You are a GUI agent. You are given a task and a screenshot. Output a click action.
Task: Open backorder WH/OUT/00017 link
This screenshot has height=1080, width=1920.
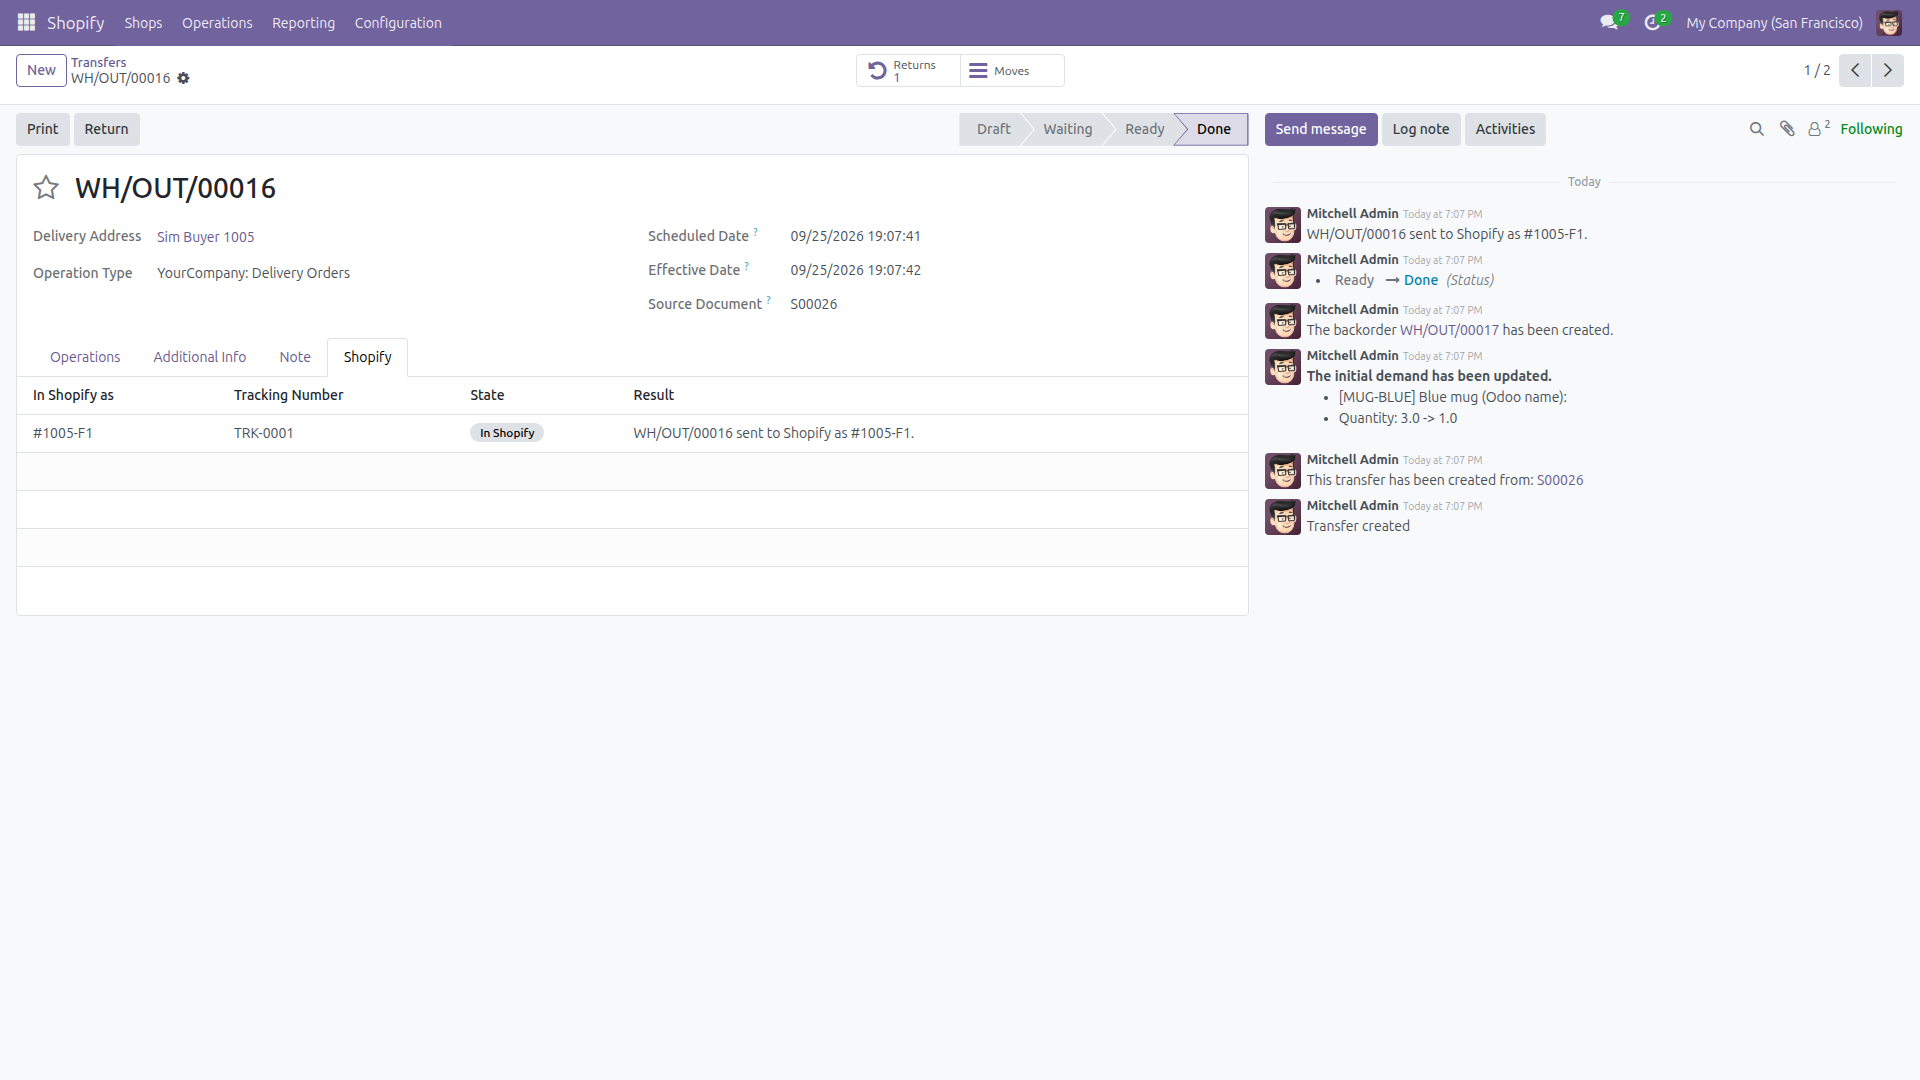click(x=1449, y=330)
